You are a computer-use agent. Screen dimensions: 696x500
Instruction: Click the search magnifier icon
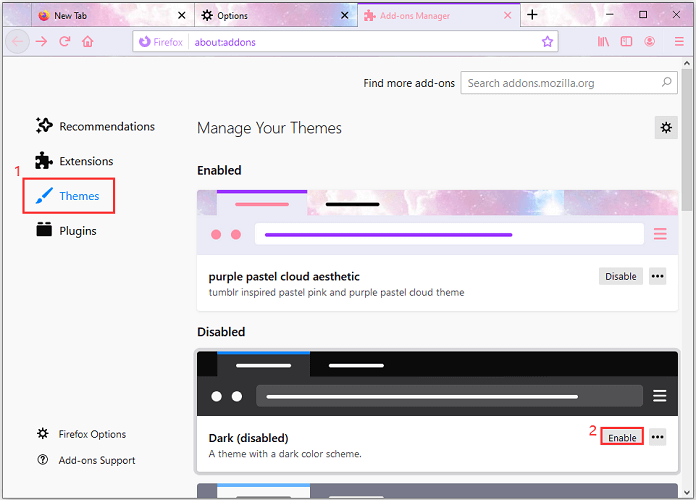click(x=666, y=83)
